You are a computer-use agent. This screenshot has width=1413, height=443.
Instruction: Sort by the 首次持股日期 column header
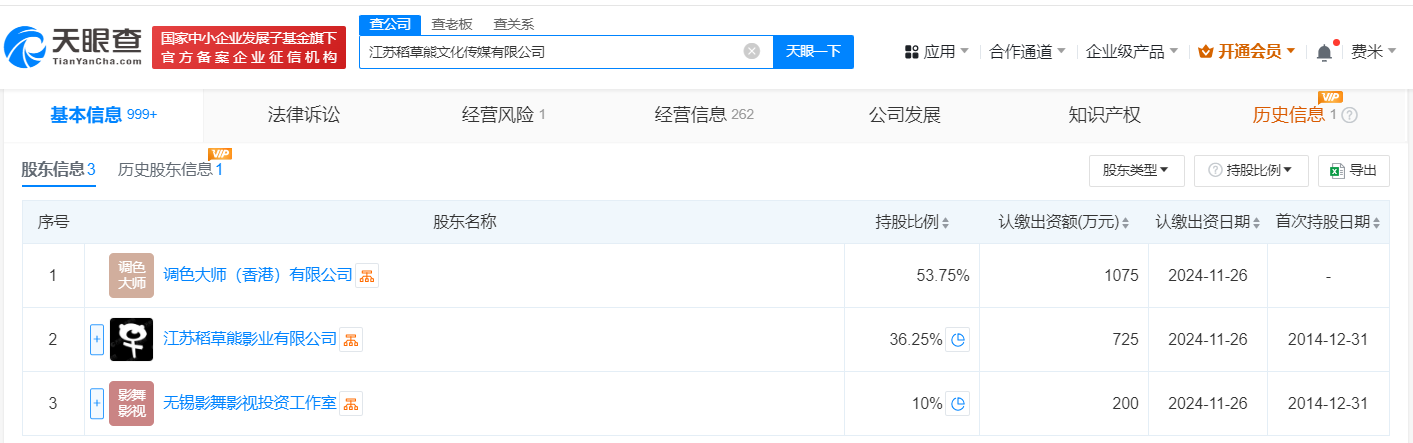1329,222
